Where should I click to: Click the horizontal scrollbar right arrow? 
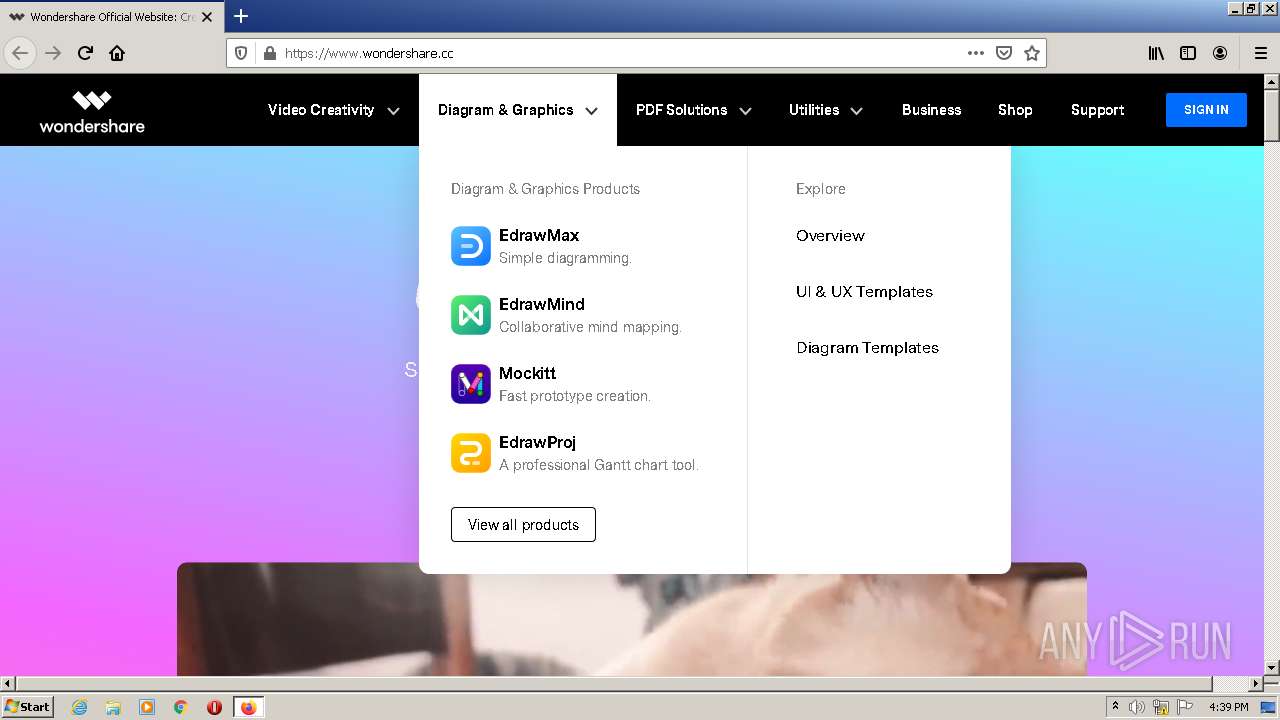pos(1257,684)
